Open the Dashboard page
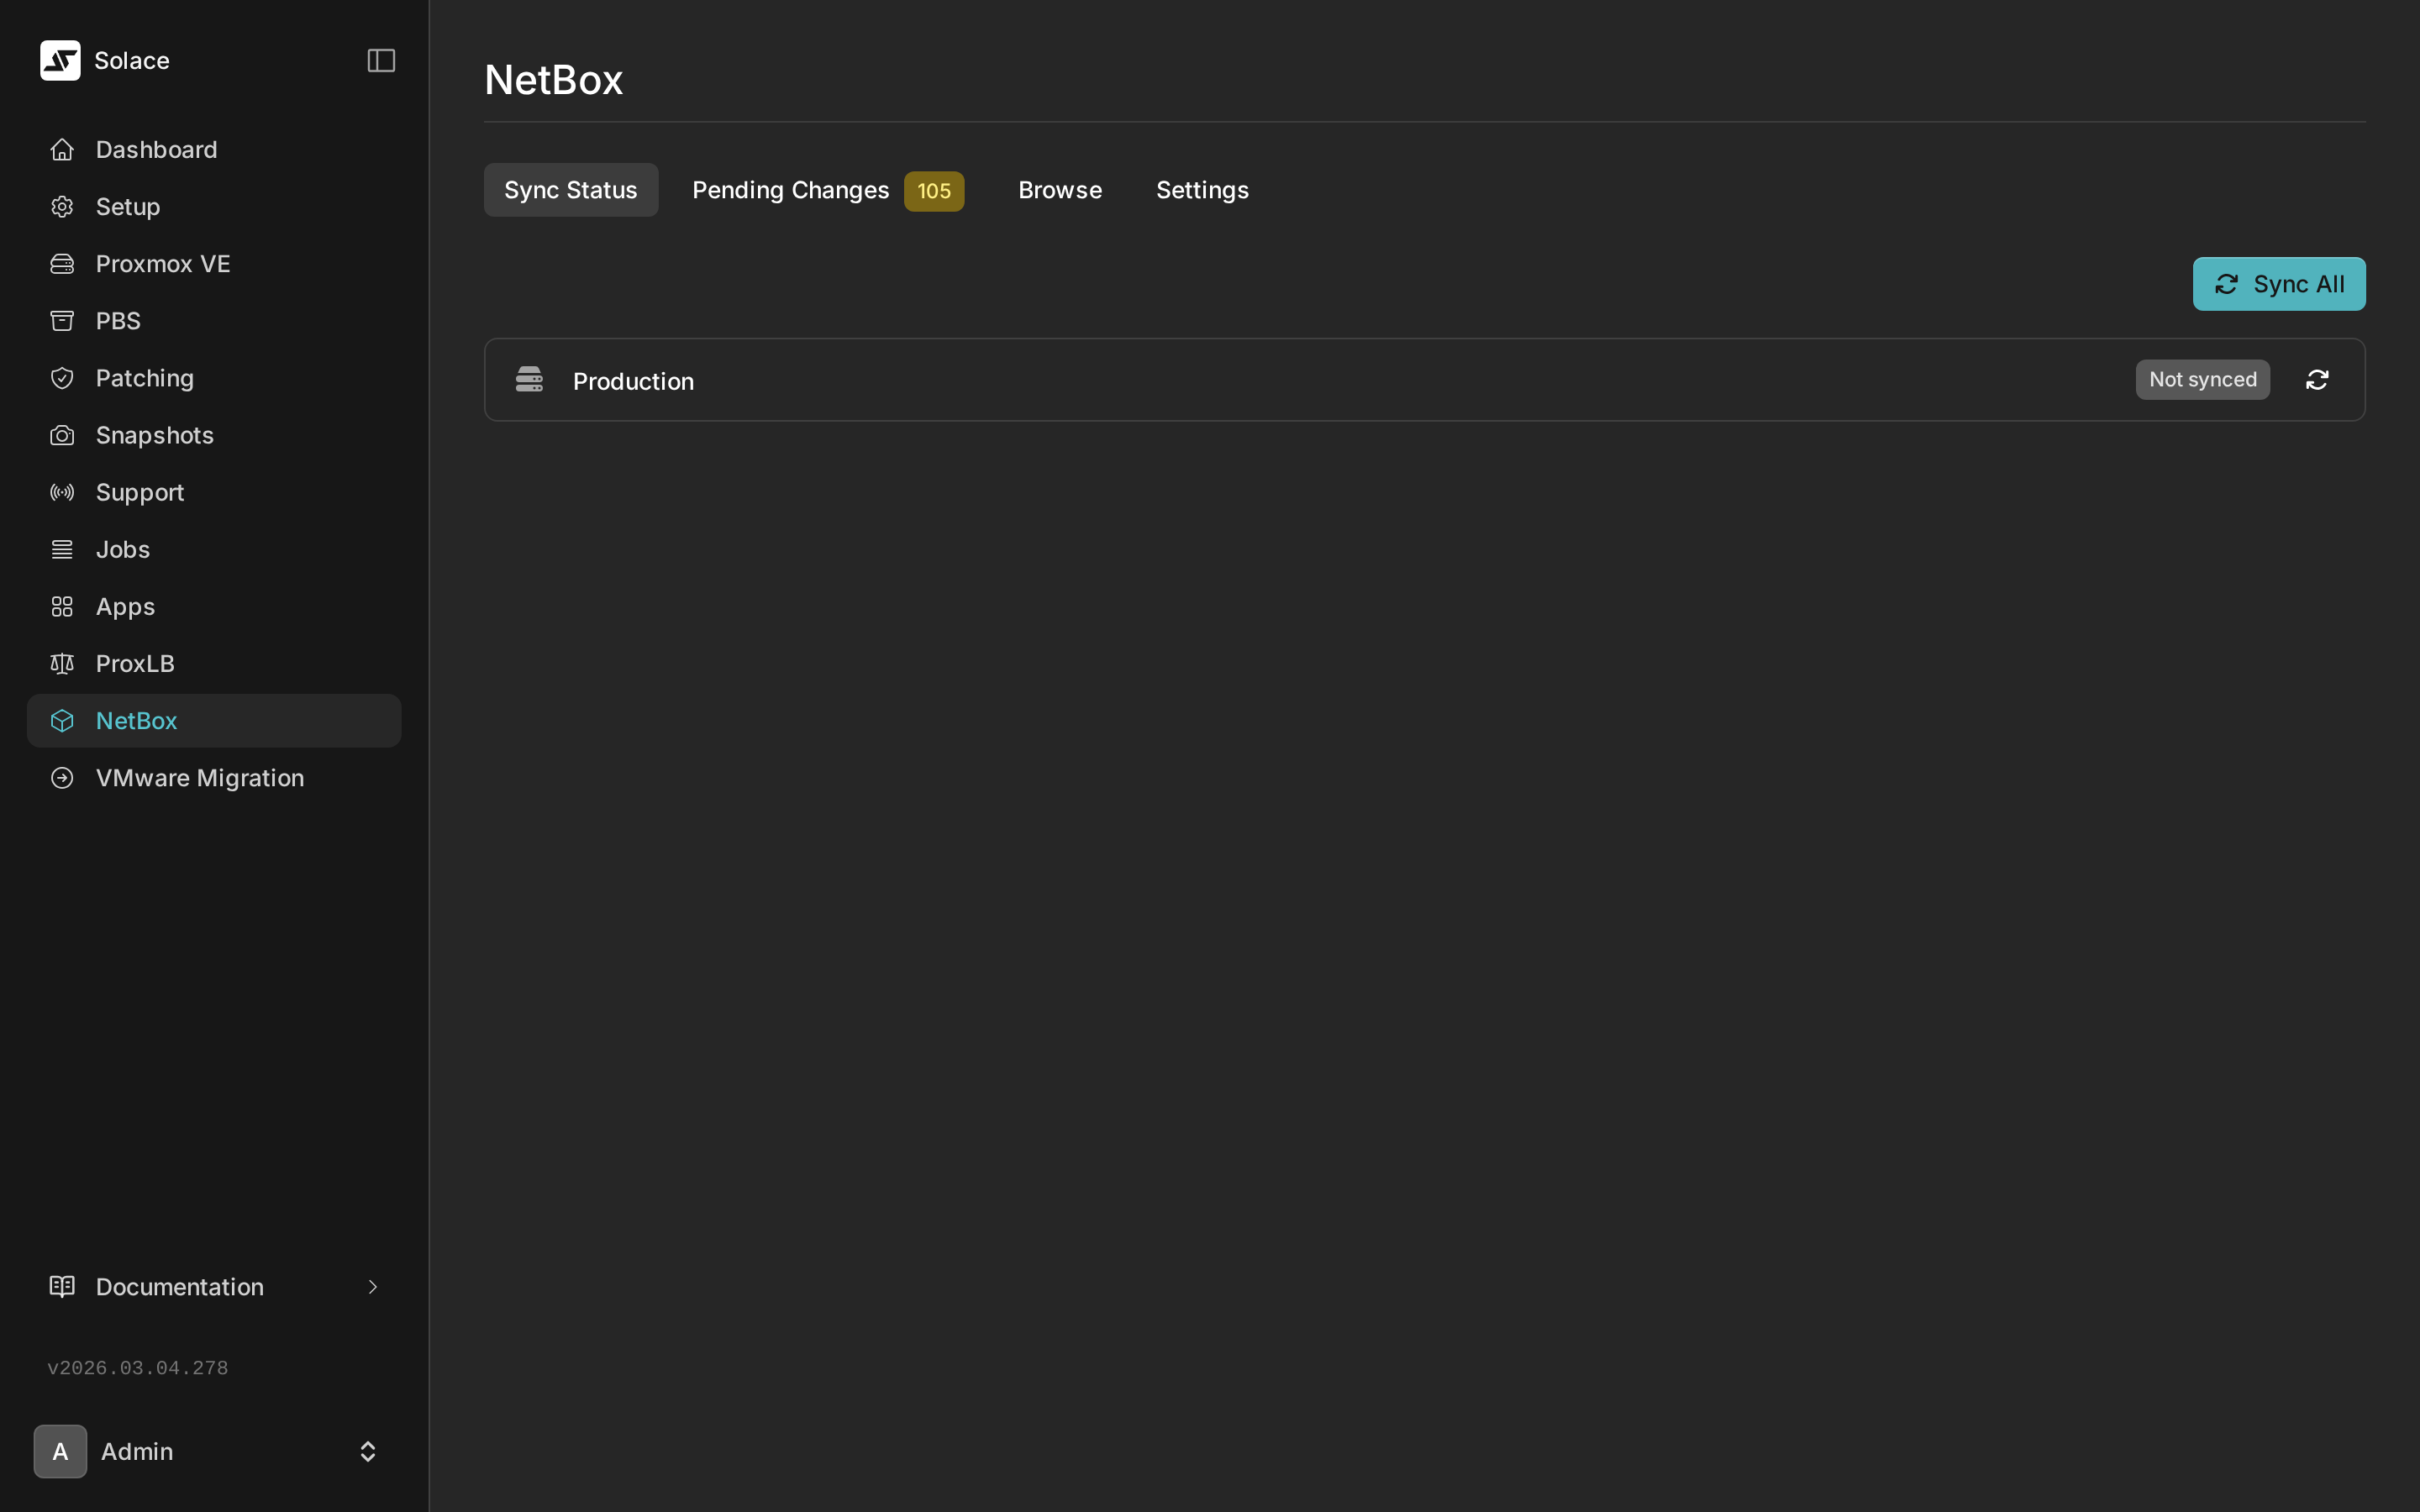2420x1512 pixels. pyautogui.click(x=156, y=149)
